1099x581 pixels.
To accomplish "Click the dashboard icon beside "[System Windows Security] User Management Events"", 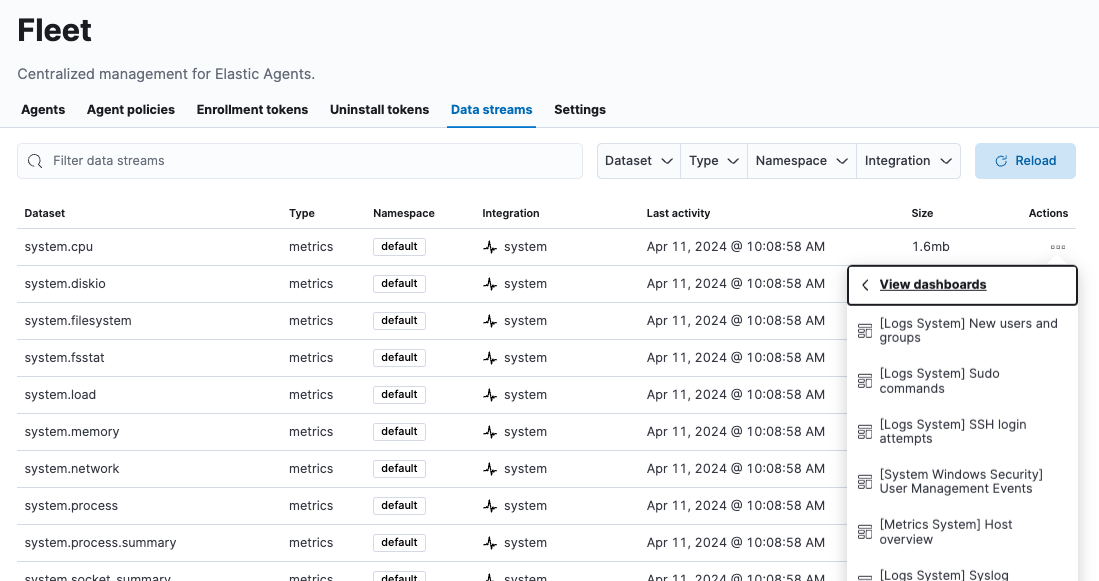I will (864, 481).
